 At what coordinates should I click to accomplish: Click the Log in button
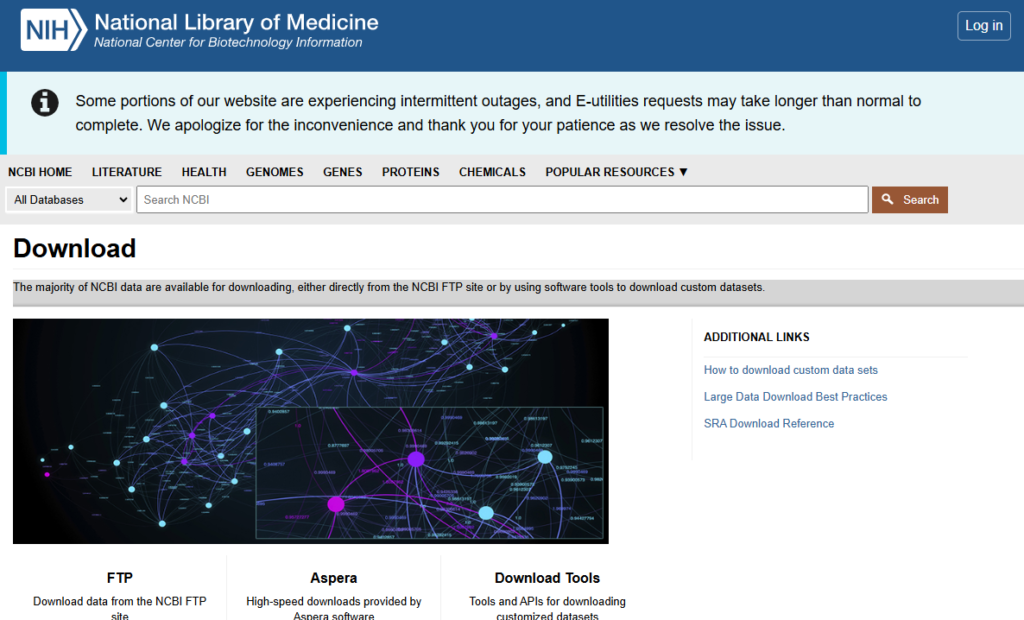[x=983, y=26]
